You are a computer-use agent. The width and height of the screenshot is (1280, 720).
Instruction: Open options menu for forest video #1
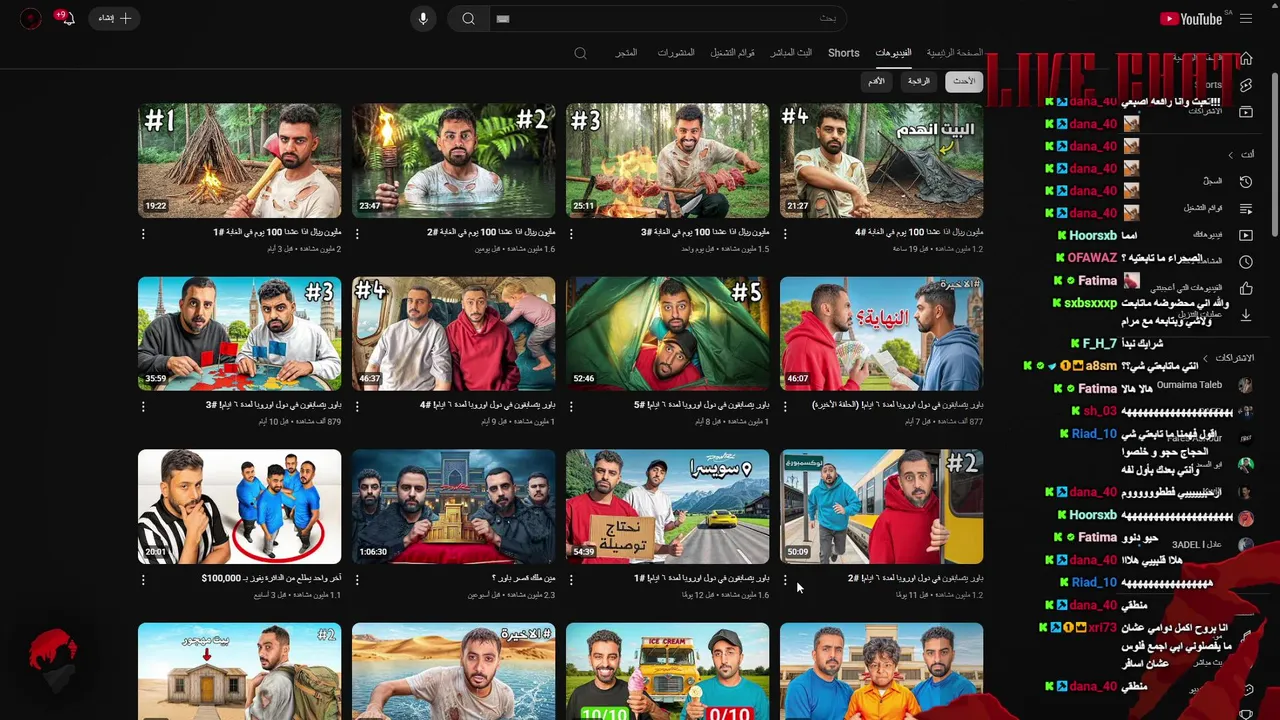pyautogui.click(x=143, y=234)
